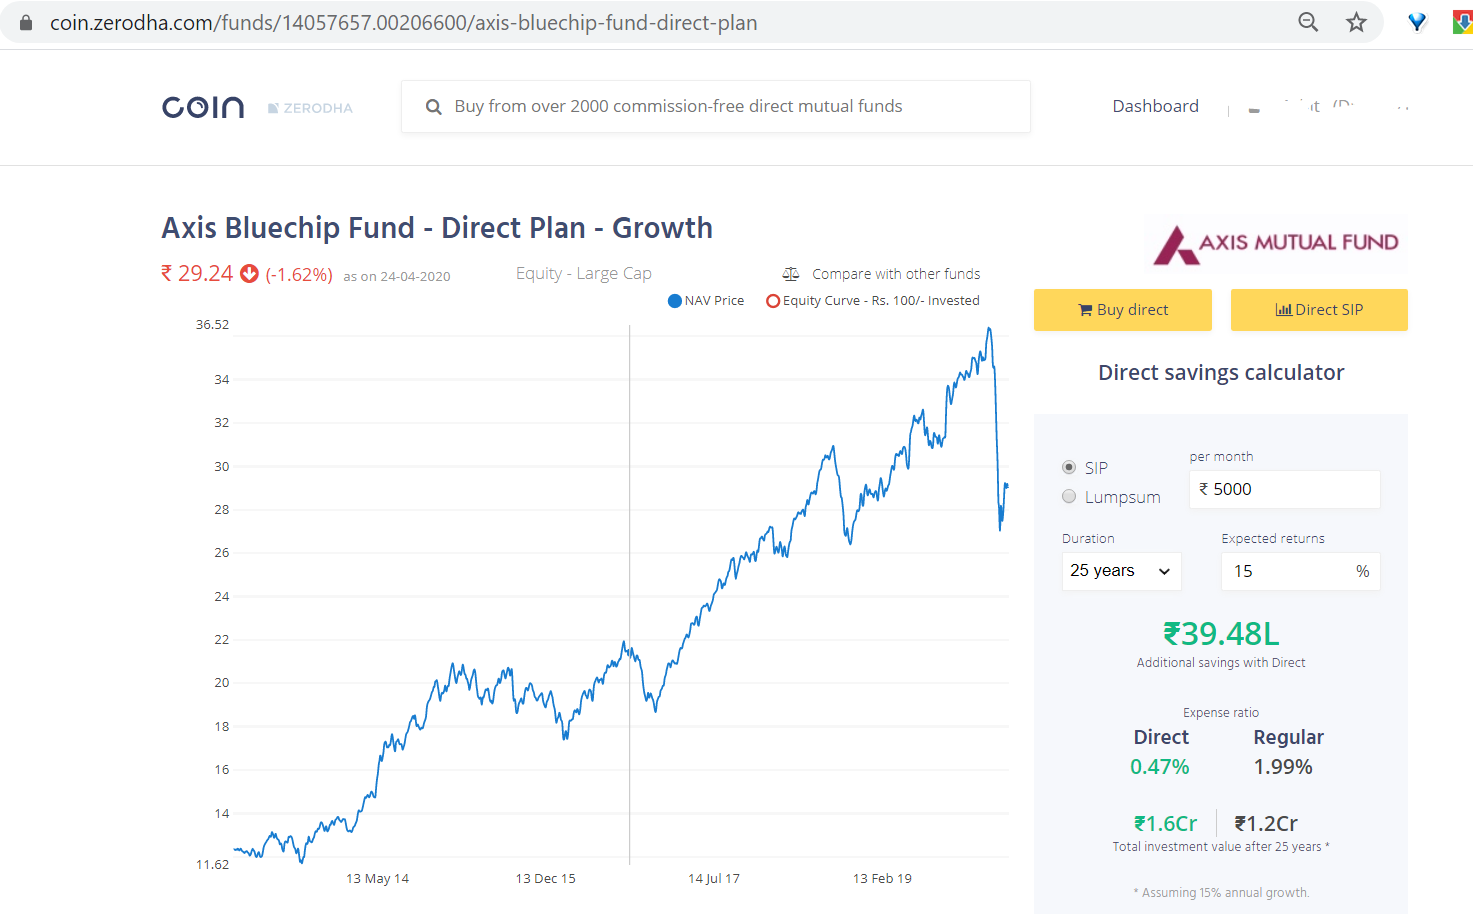Click the vertical cursor line on the chart
The image size is (1473, 914).
[x=630, y=594]
